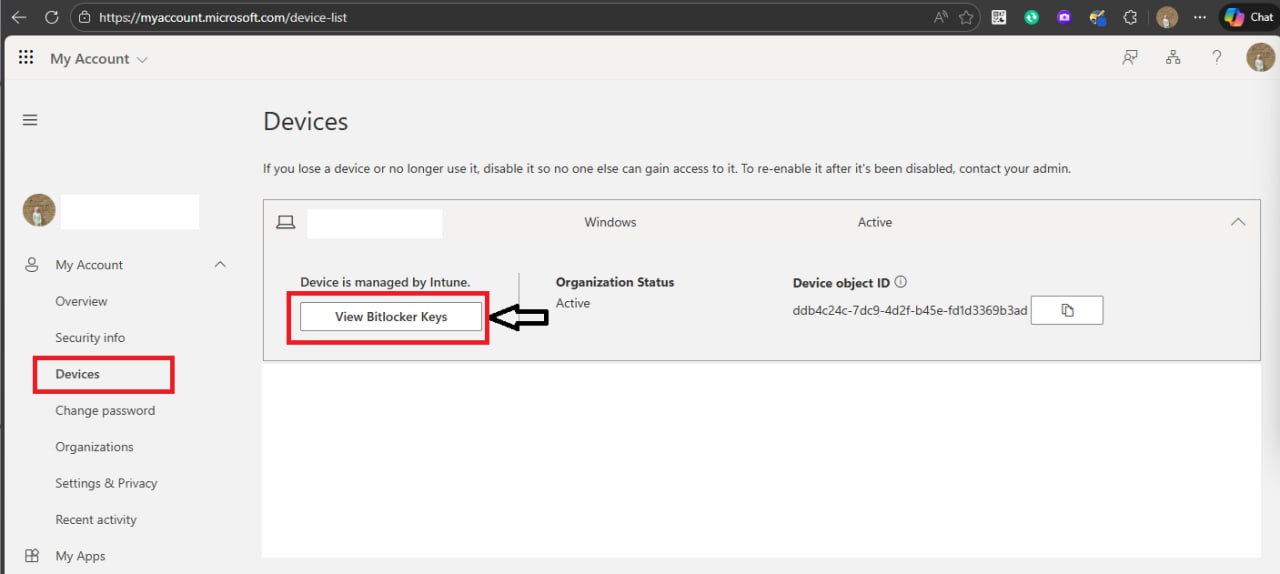This screenshot has width=1280, height=574.
Task: Select Recent activity in the sidebar
Action: coord(96,520)
